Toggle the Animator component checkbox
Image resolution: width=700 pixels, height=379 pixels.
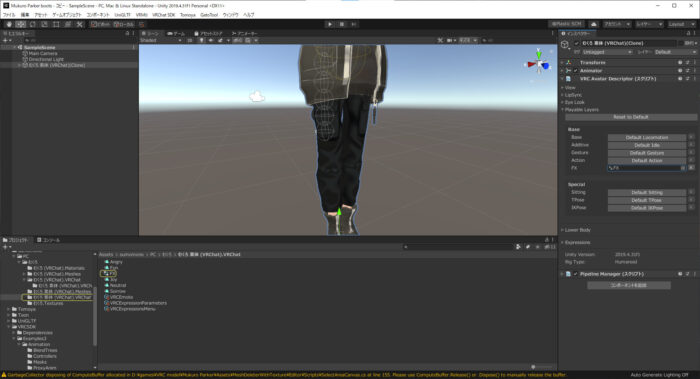pos(575,71)
